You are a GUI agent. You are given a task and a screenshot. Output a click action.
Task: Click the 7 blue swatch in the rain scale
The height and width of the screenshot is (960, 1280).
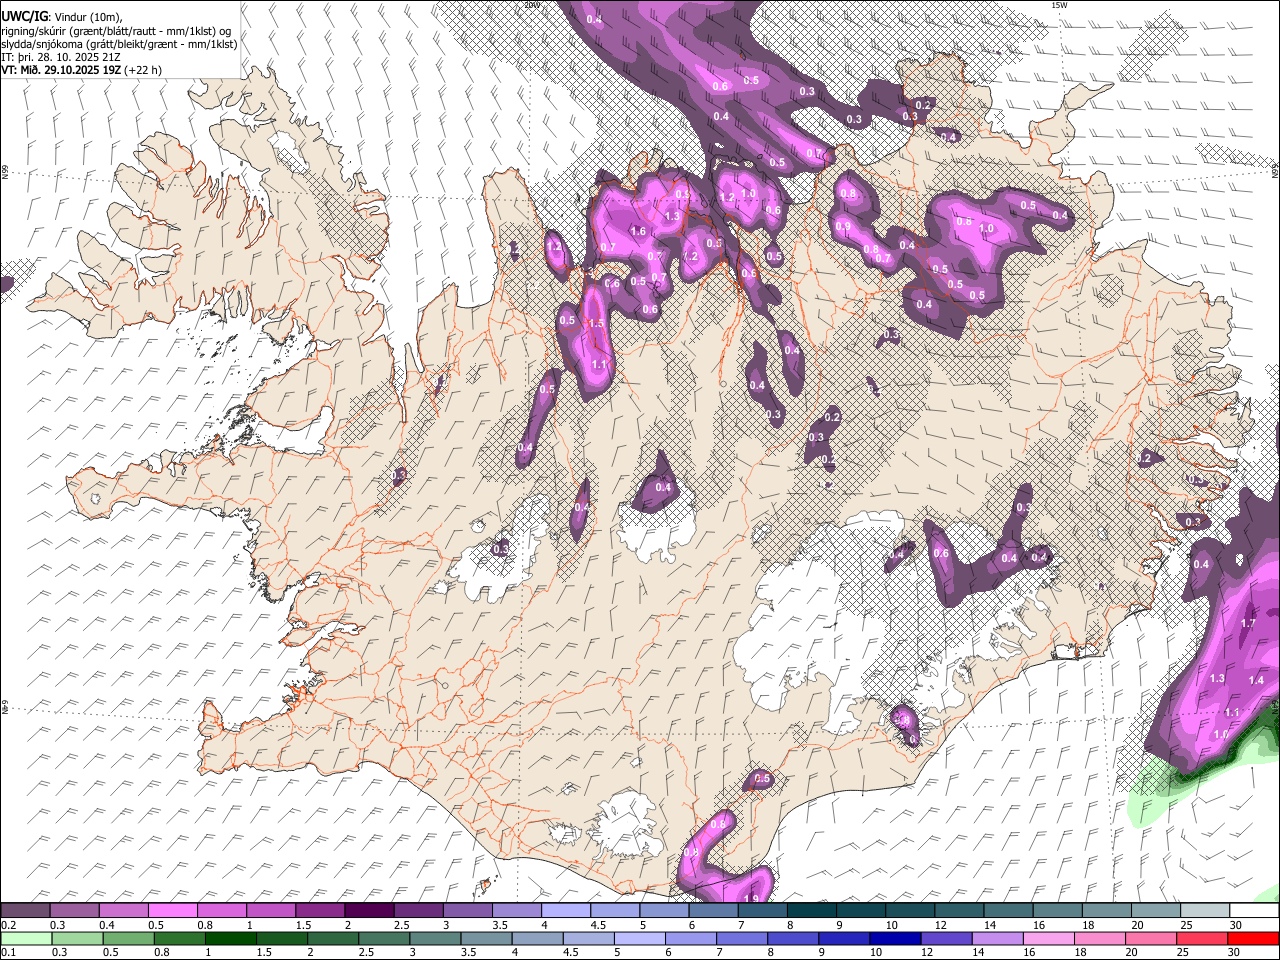tap(742, 938)
